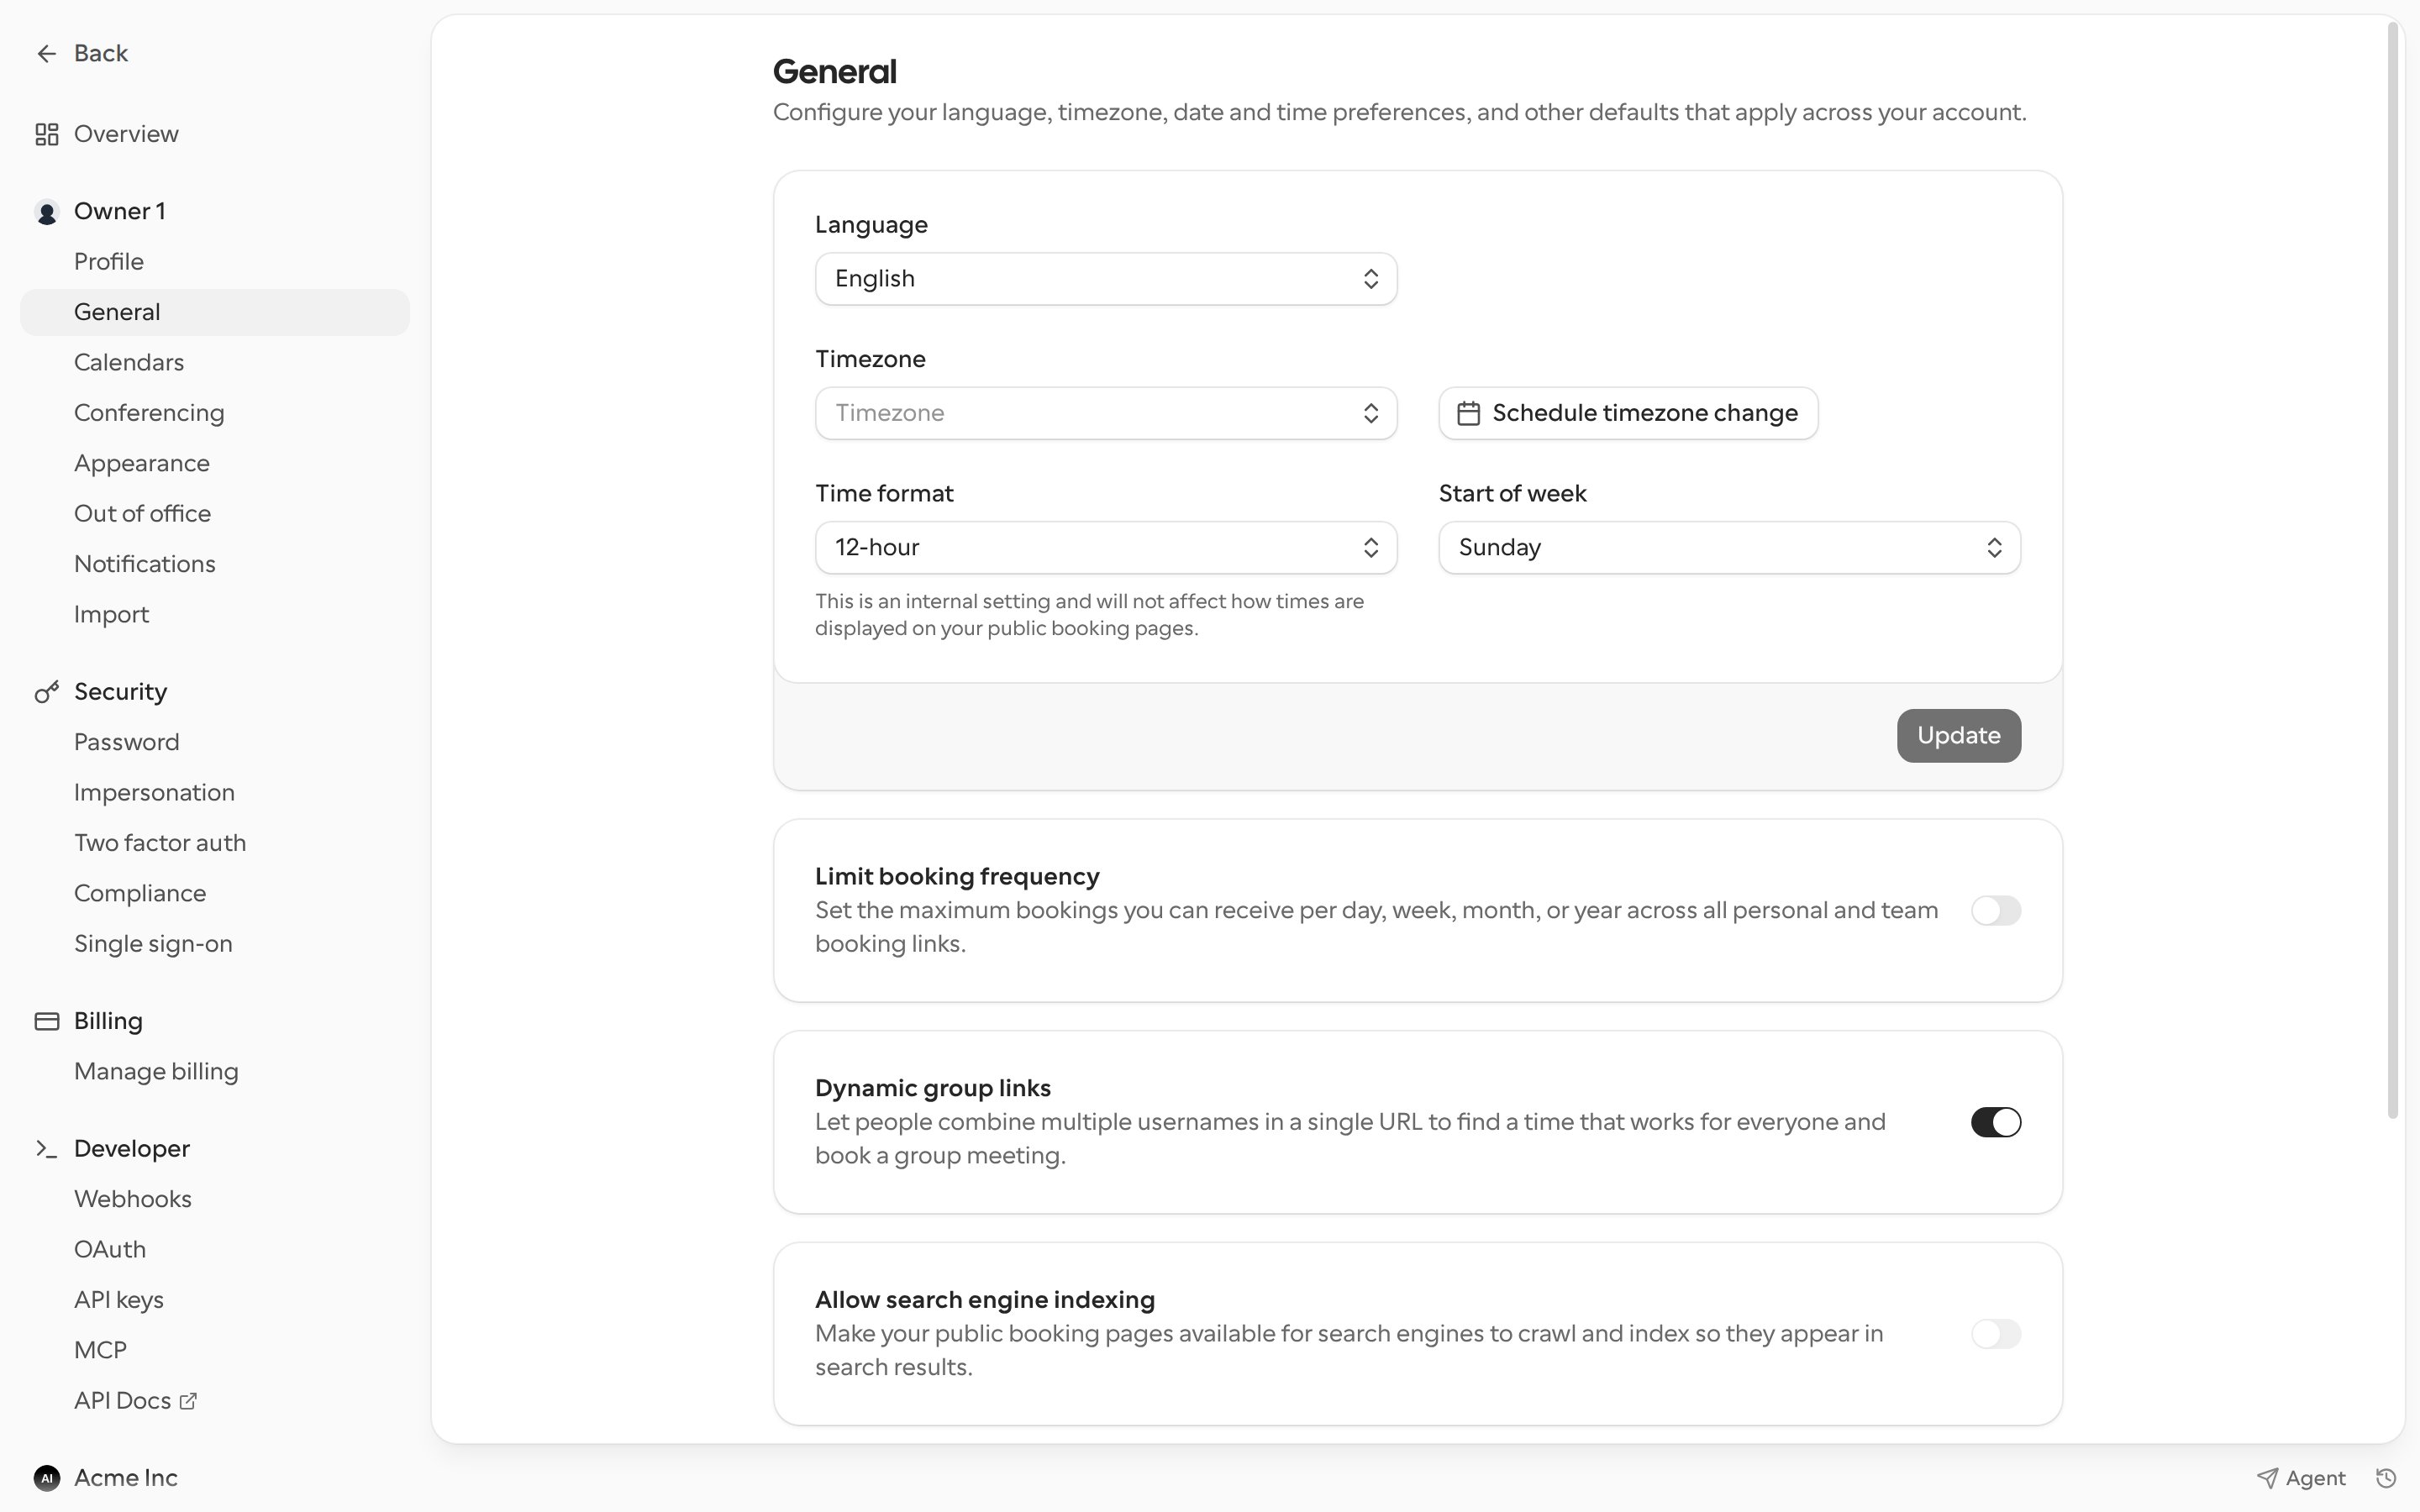Viewport: 2420px width, 1512px height.
Task: Click the Developer terminal icon
Action: coord(46,1149)
